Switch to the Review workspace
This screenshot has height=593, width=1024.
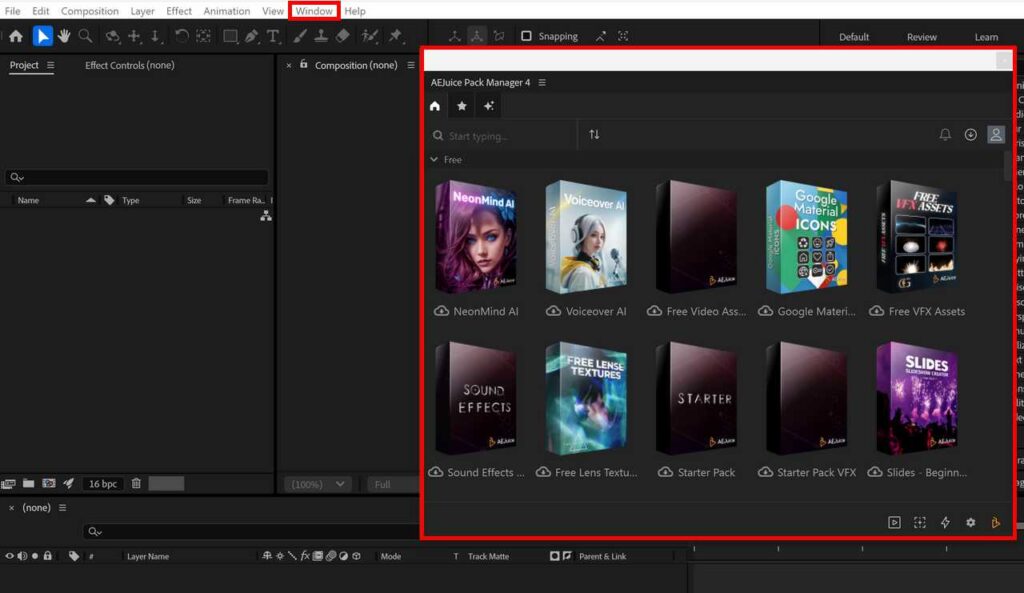tap(921, 37)
